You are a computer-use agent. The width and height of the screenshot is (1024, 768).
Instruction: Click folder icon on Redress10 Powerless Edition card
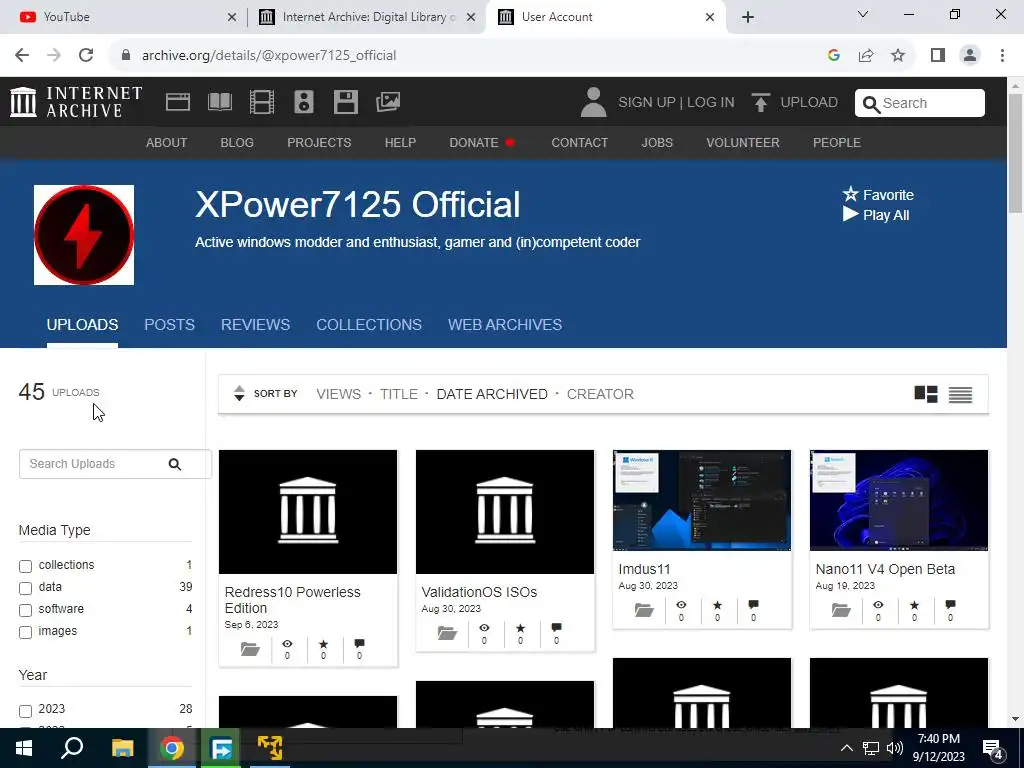(x=250, y=649)
